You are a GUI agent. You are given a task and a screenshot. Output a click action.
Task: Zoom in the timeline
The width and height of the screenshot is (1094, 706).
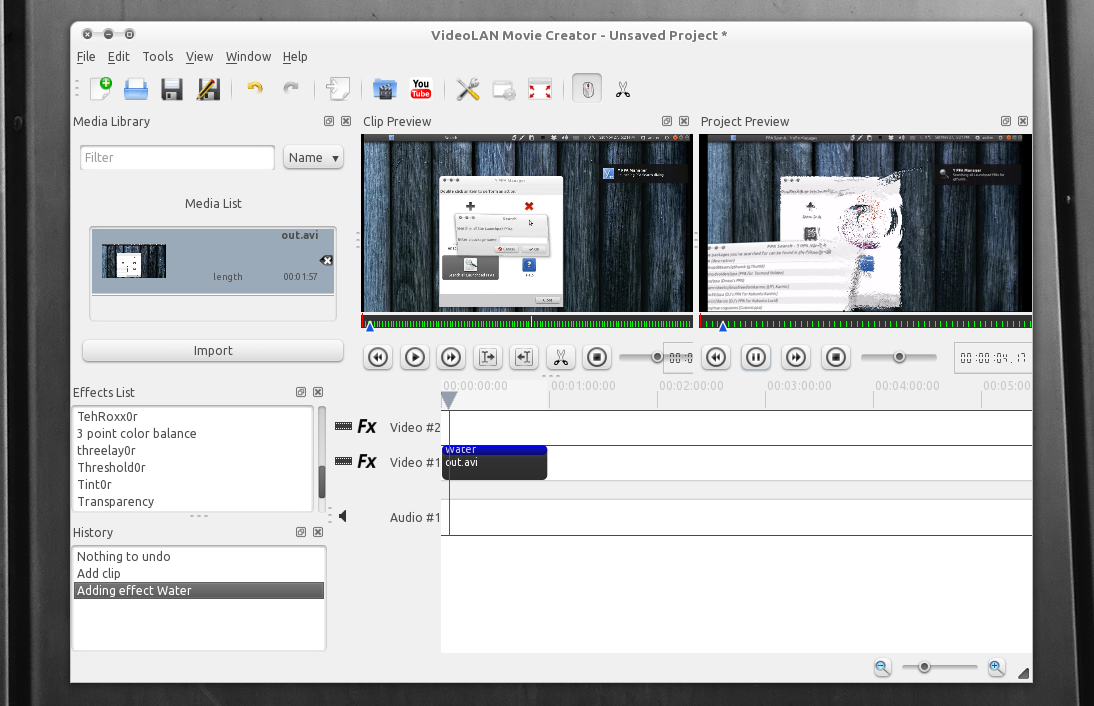(x=996, y=668)
